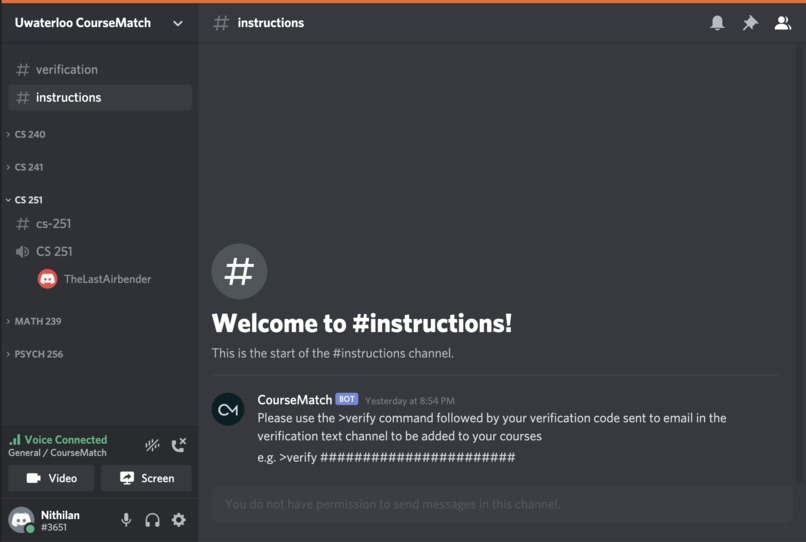Click the TheLastAirbender username
Viewport: 806px width, 542px height.
click(x=107, y=279)
